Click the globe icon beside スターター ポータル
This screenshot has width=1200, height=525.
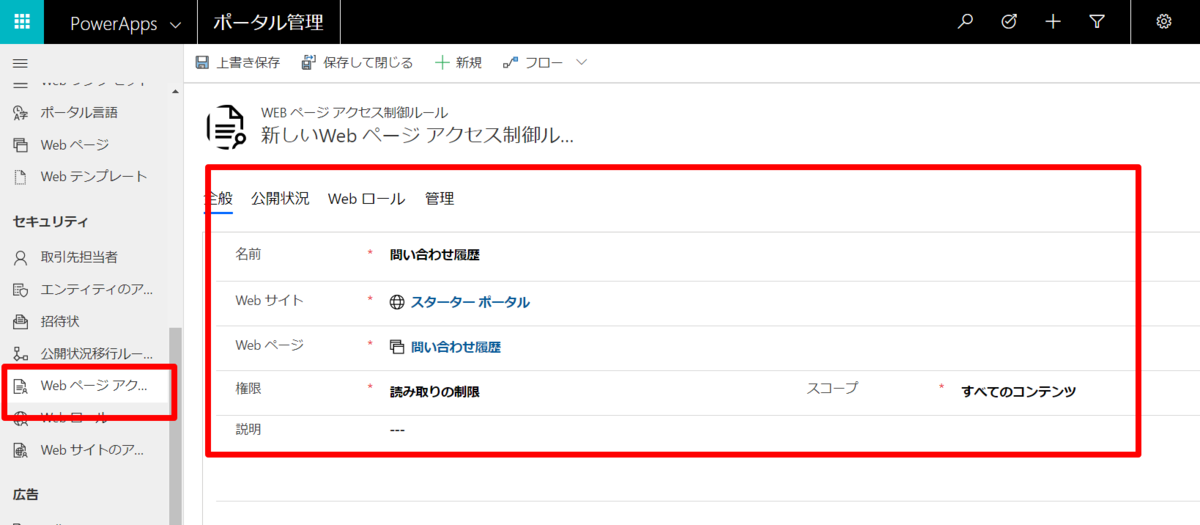397,302
